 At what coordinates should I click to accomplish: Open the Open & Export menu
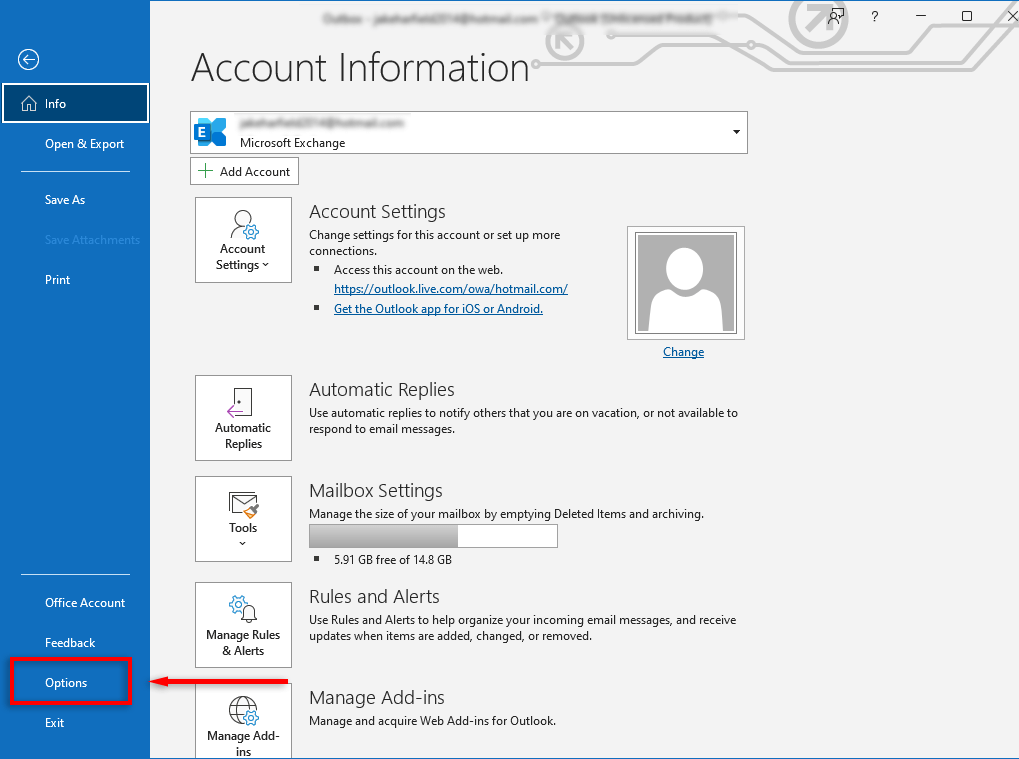[84, 144]
